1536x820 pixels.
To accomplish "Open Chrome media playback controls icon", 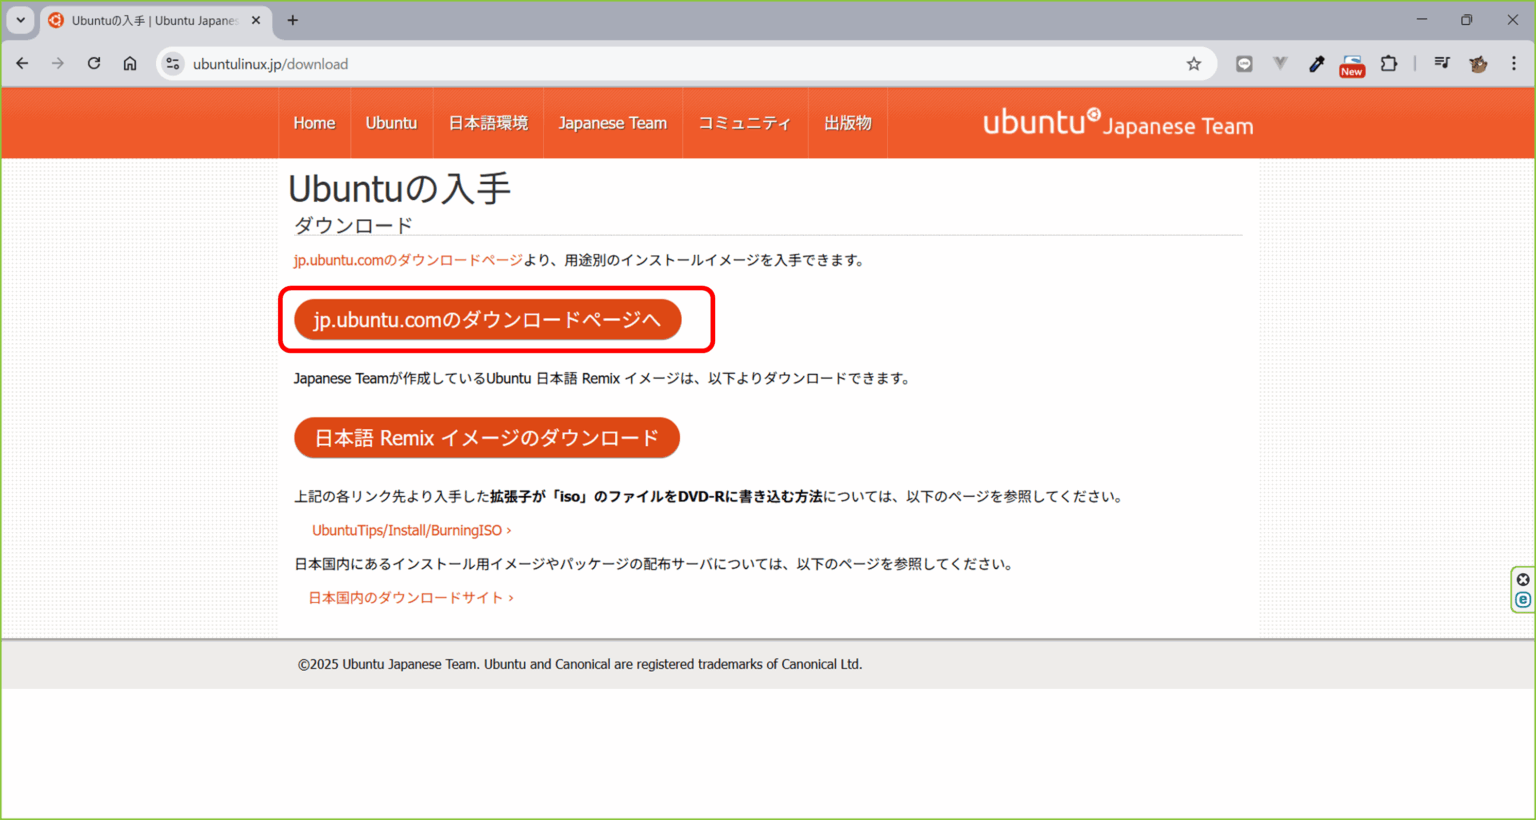I will (x=1441, y=63).
